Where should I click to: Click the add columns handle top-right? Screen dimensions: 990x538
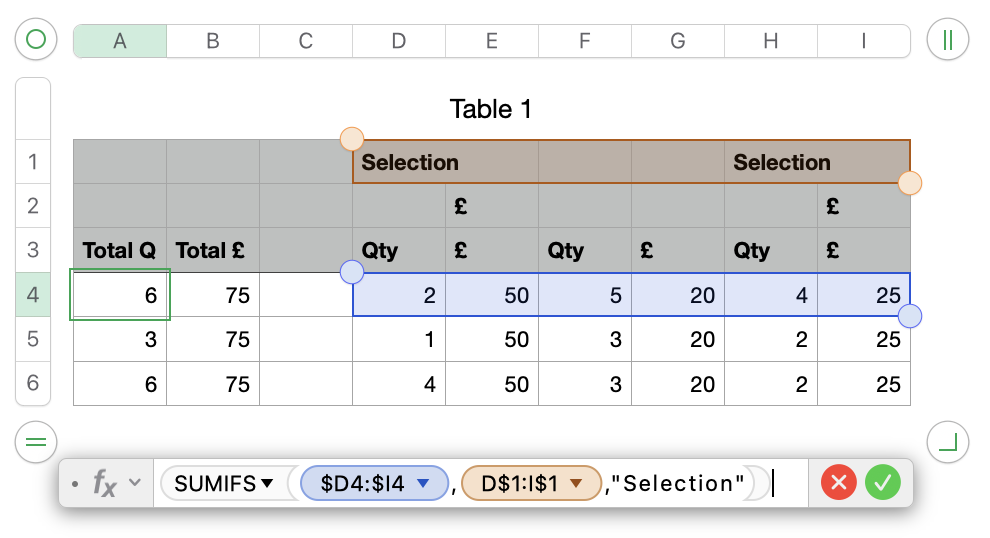tap(946, 40)
